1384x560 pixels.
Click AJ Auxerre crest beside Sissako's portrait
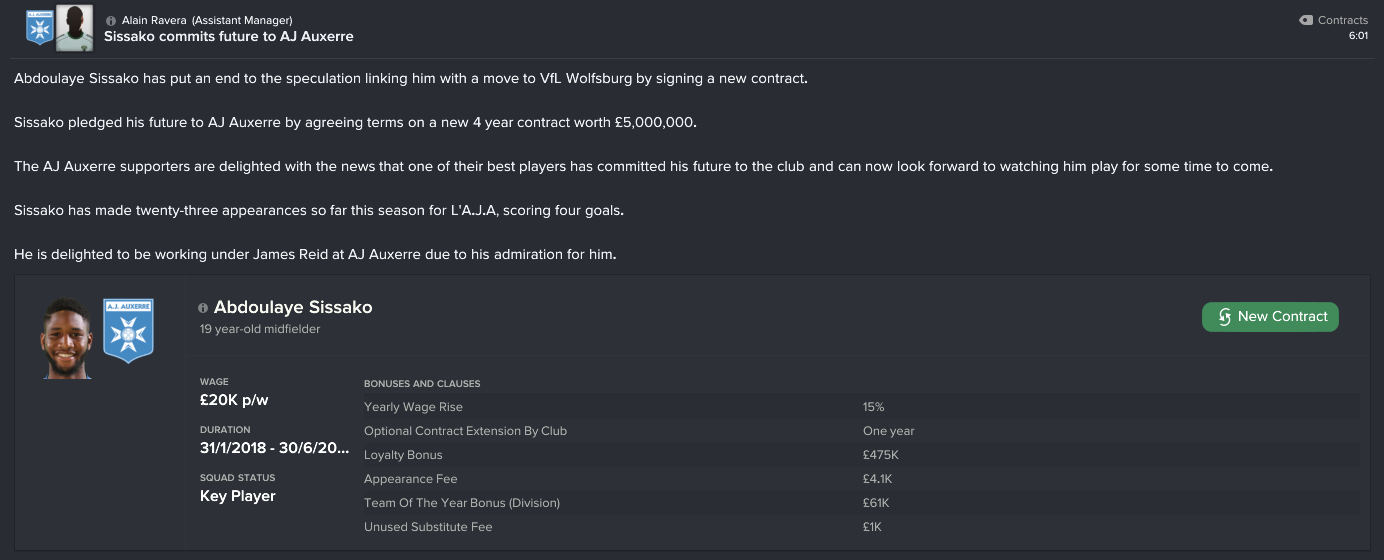(127, 330)
